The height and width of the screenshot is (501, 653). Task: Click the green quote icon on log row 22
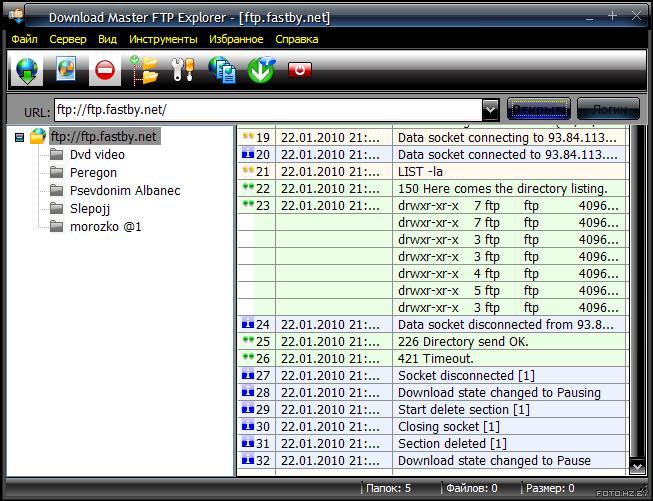tap(248, 187)
